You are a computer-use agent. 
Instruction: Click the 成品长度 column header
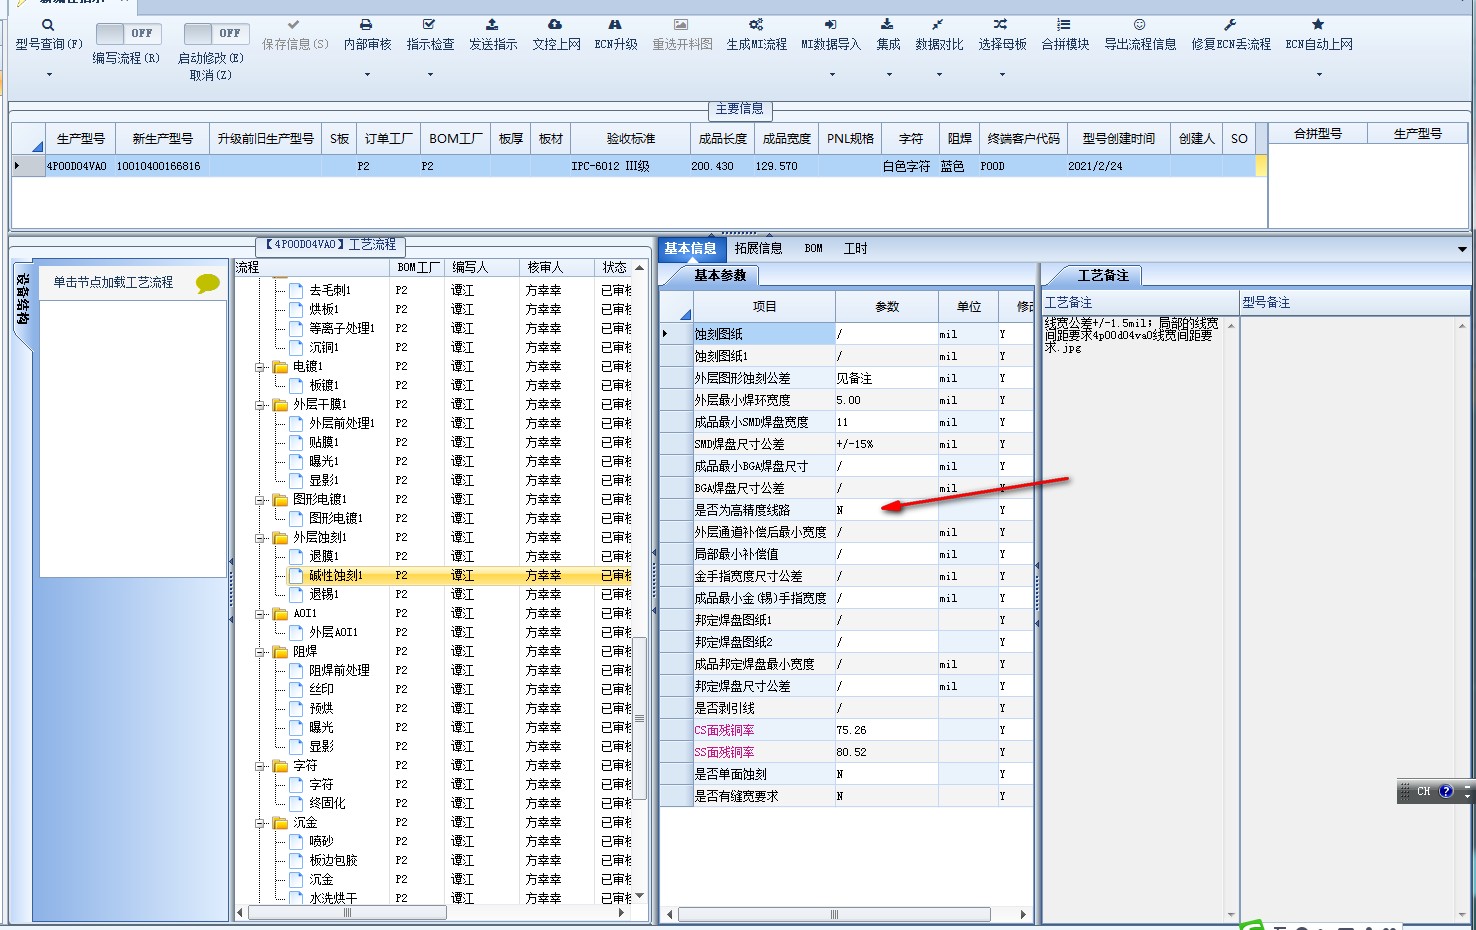coord(722,139)
